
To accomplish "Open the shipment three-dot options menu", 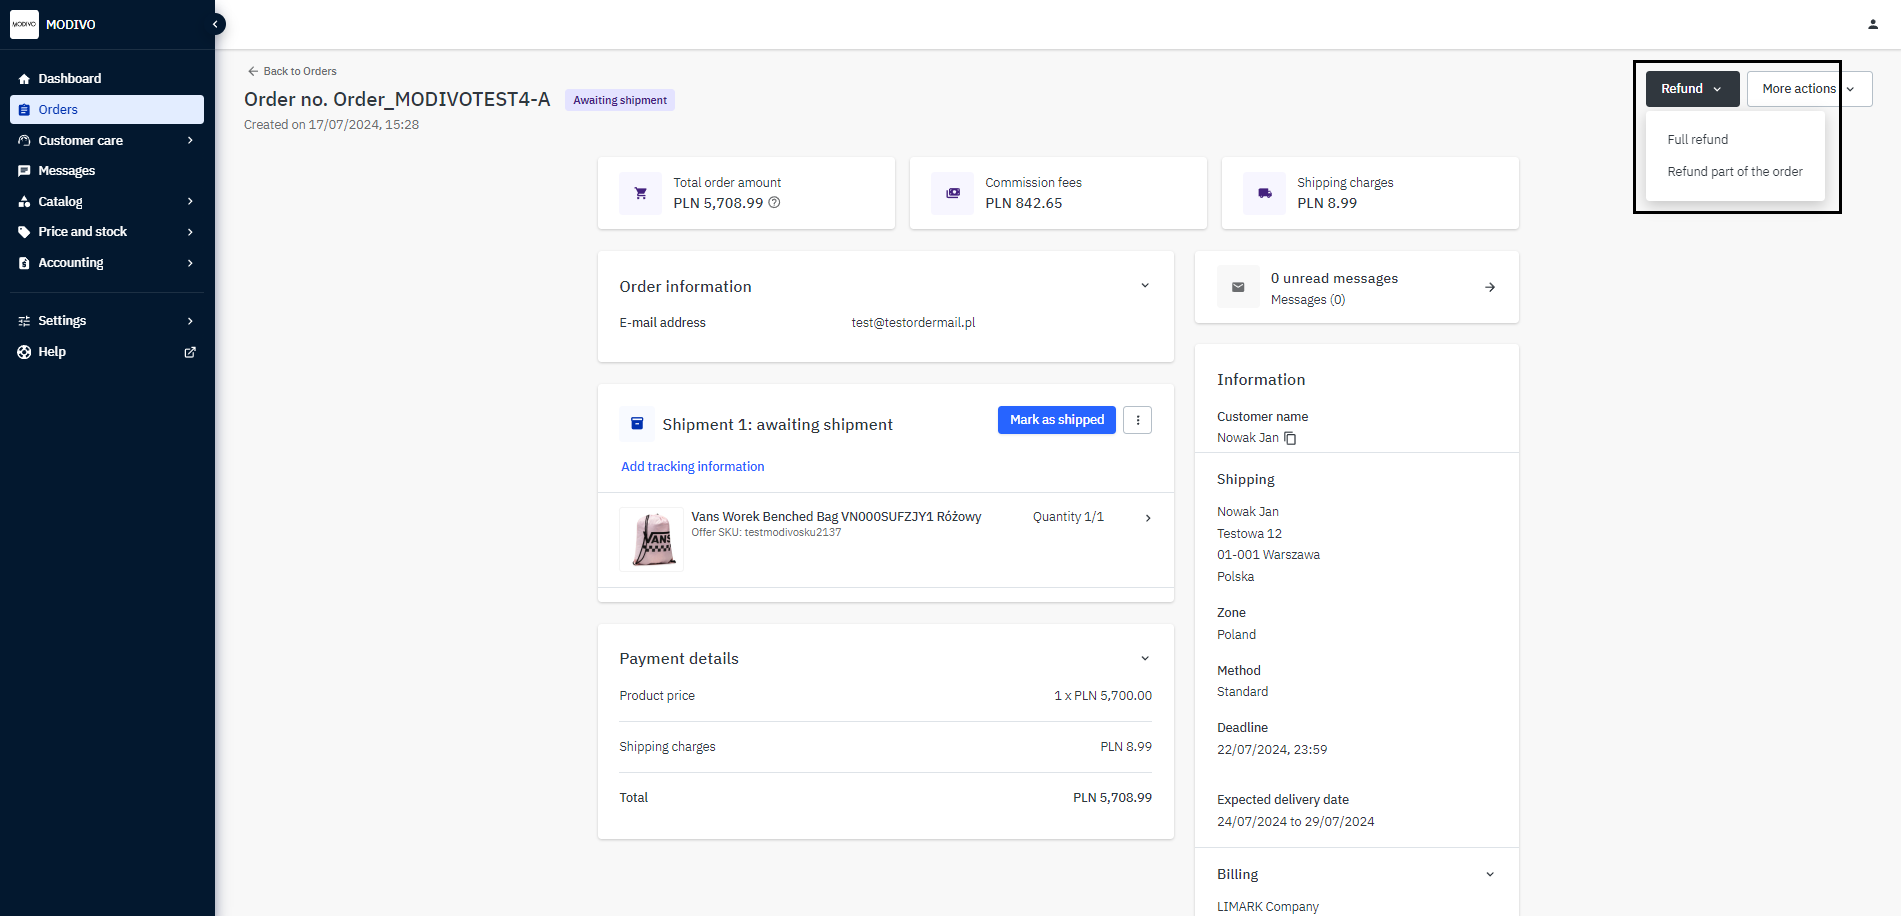I will tap(1137, 420).
